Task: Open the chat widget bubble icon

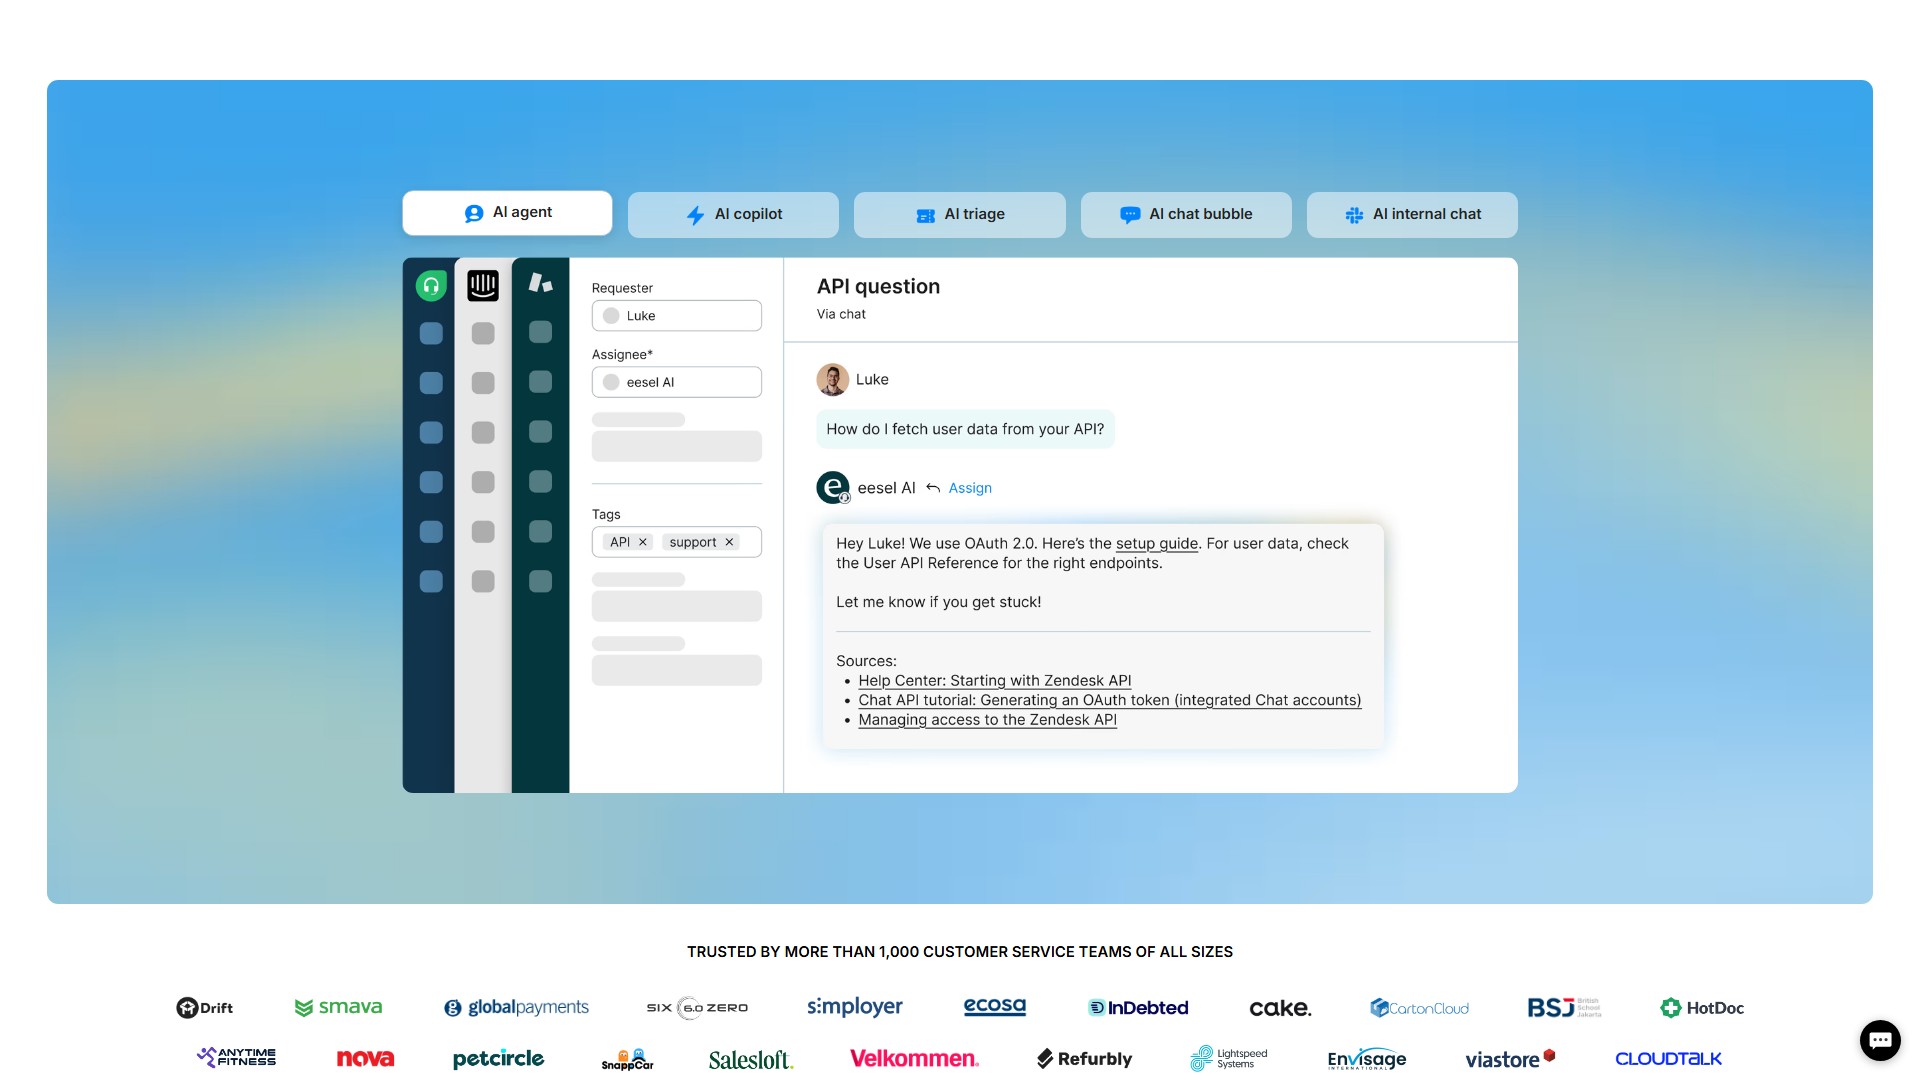Action: coord(1880,1040)
